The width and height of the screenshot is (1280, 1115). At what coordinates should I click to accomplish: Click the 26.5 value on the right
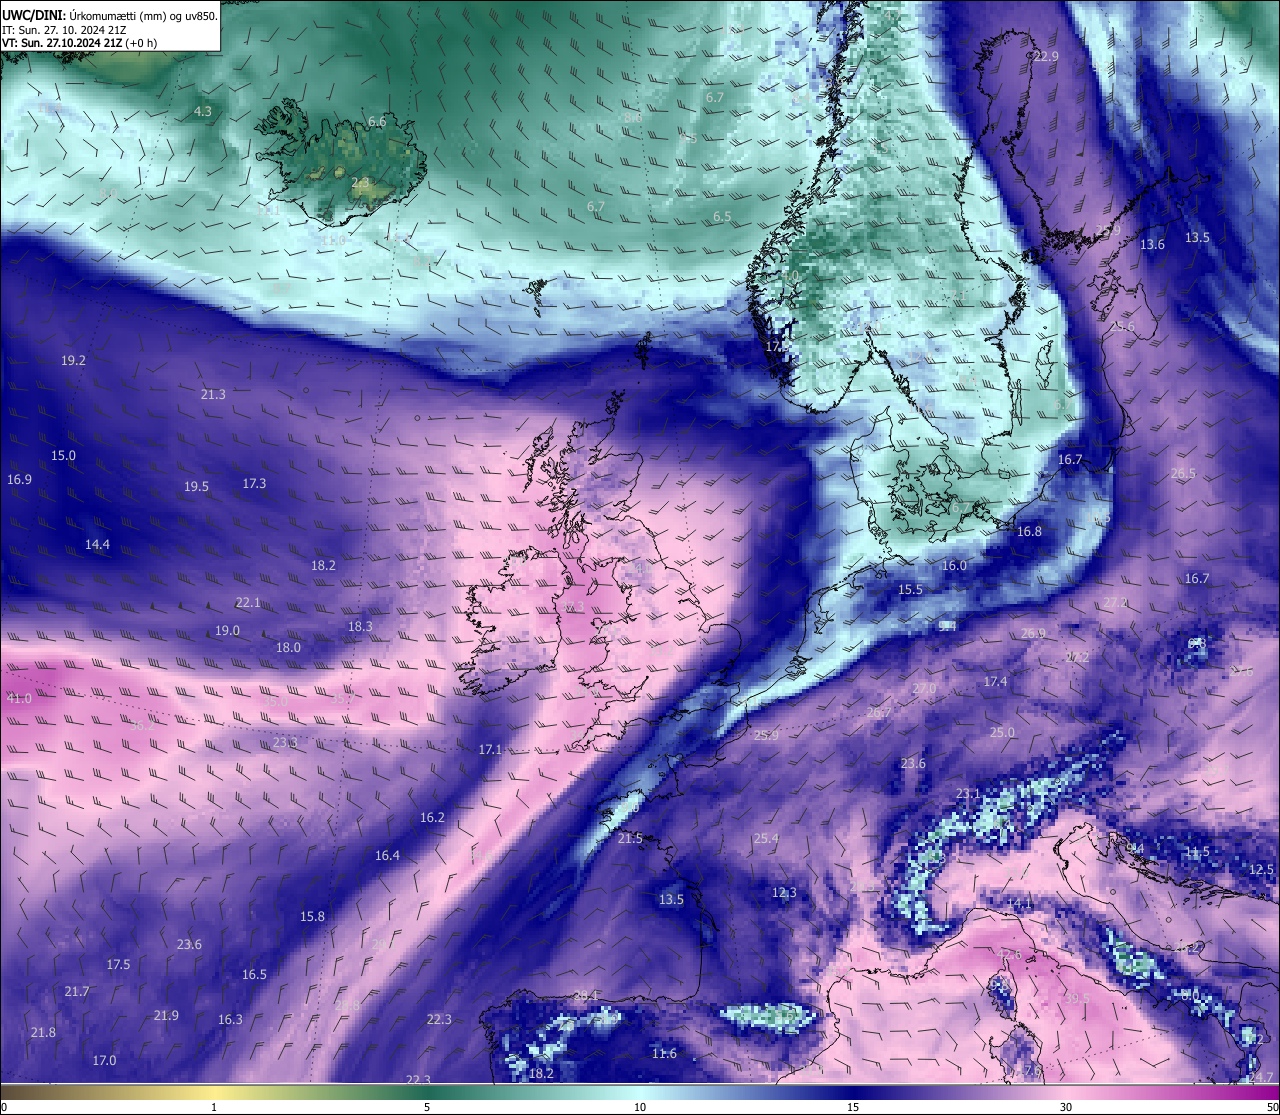[x=1183, y=473]
